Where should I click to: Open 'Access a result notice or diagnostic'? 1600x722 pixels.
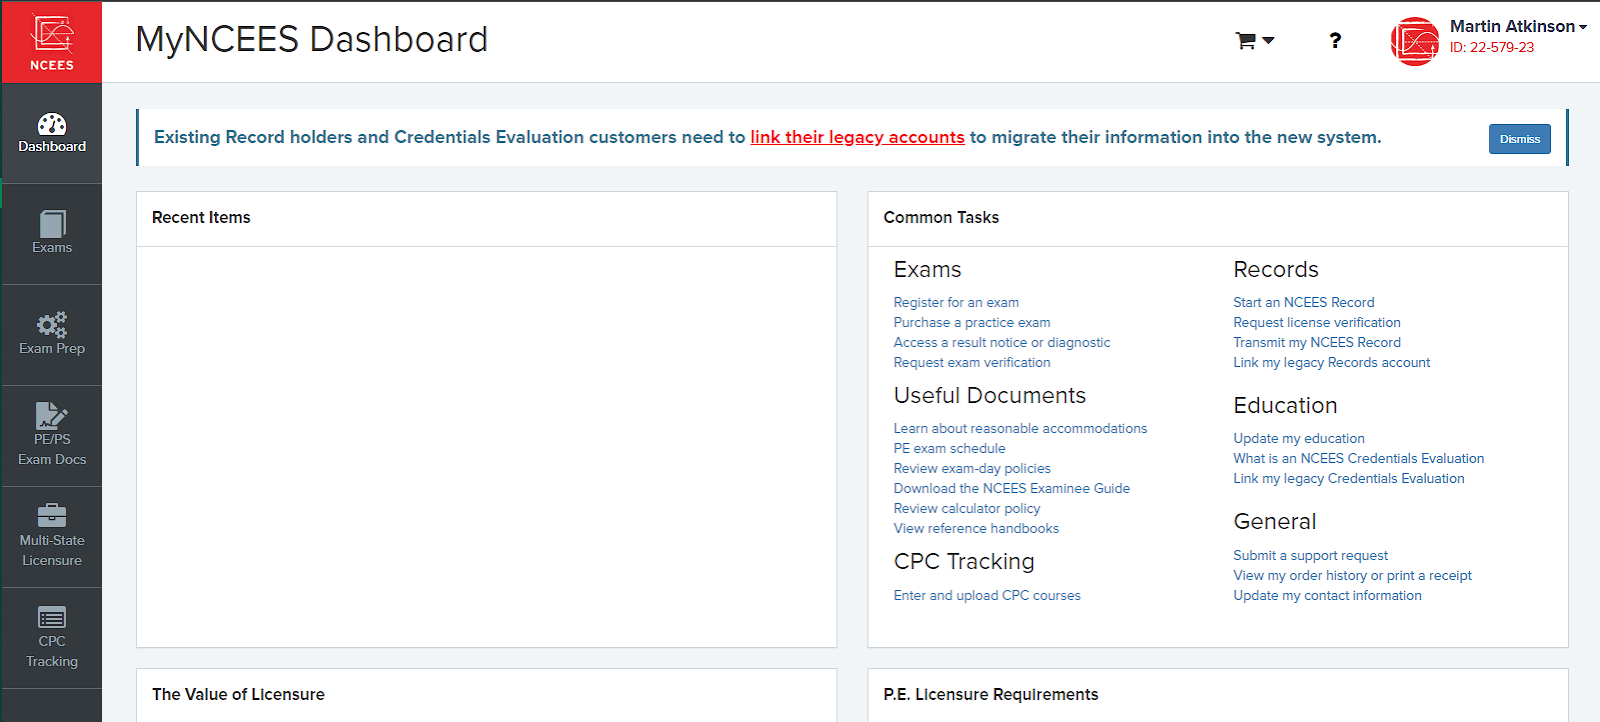point(1002,342)
